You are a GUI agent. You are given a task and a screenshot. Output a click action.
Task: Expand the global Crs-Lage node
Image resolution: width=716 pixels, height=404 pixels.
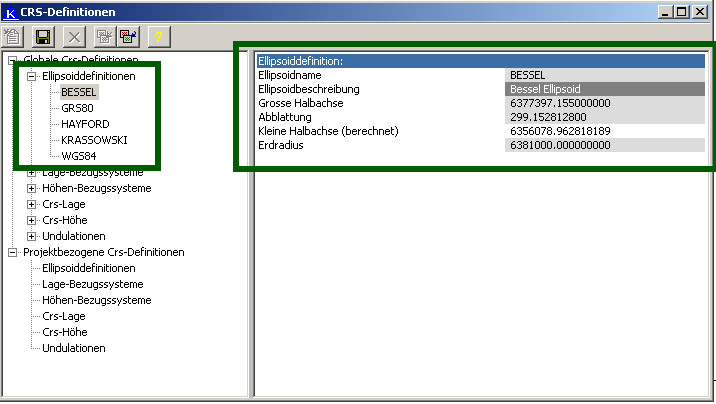click(x=32, y=204)
